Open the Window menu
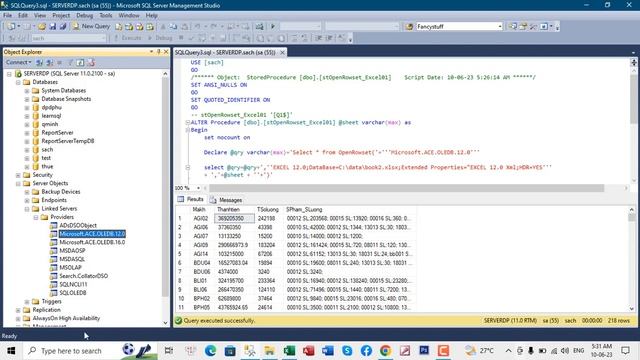This screenshot has width=640, height=360. point(129,16)
